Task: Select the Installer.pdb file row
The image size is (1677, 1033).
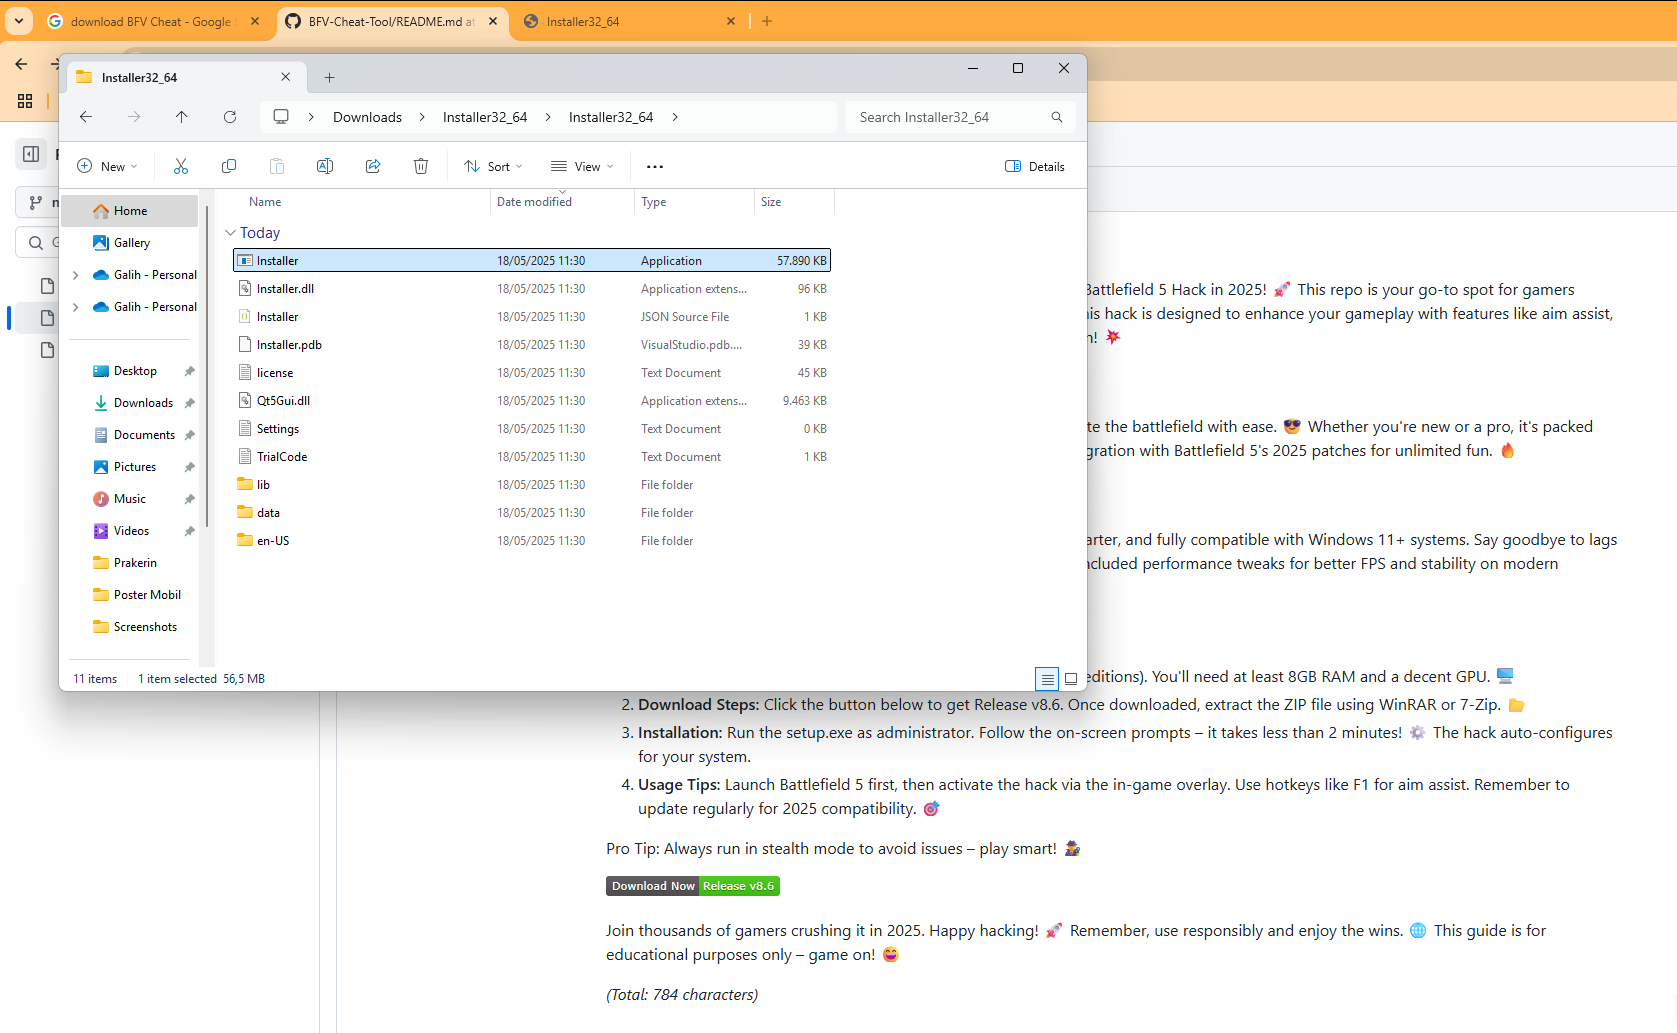Action: tap(532, 345)
